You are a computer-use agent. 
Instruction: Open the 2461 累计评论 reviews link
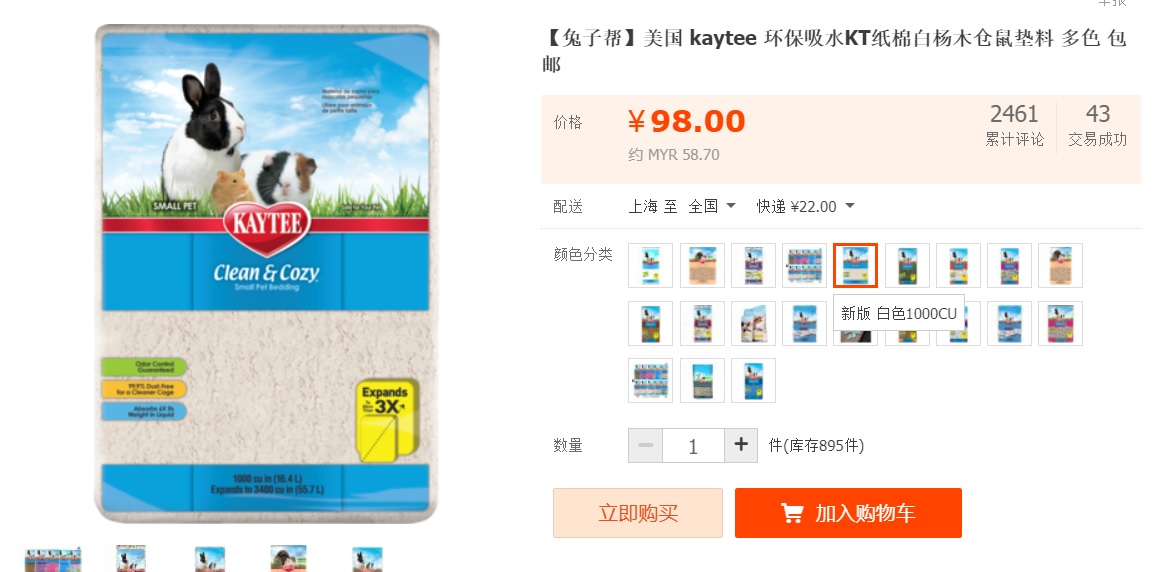tap(1014, 125)
